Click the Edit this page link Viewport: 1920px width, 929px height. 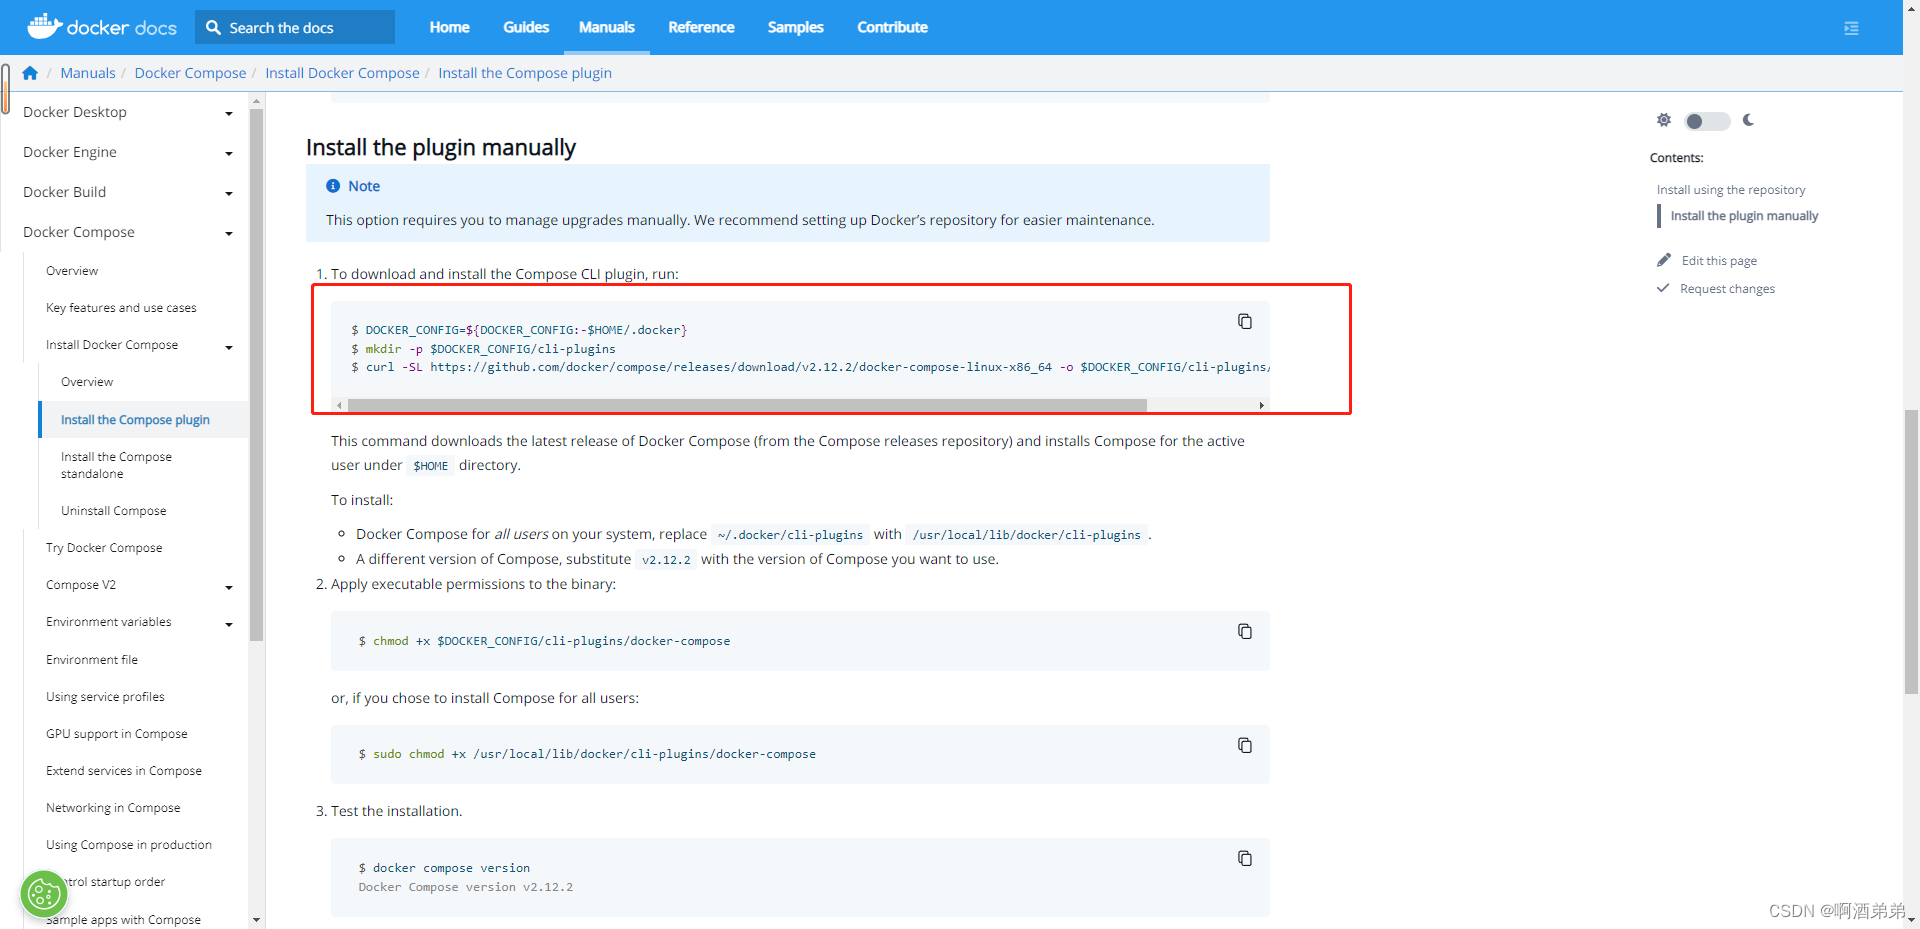(1719, 261)
